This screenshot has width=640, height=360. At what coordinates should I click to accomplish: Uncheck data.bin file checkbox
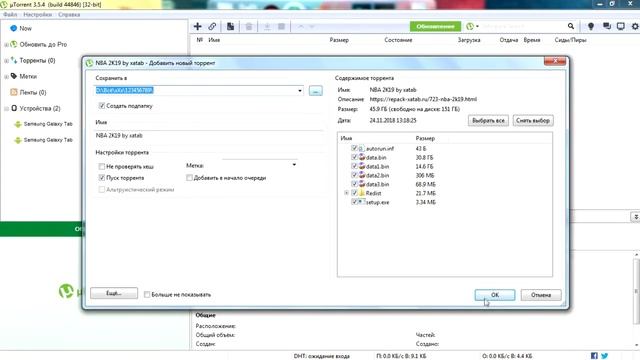[354, 157]
